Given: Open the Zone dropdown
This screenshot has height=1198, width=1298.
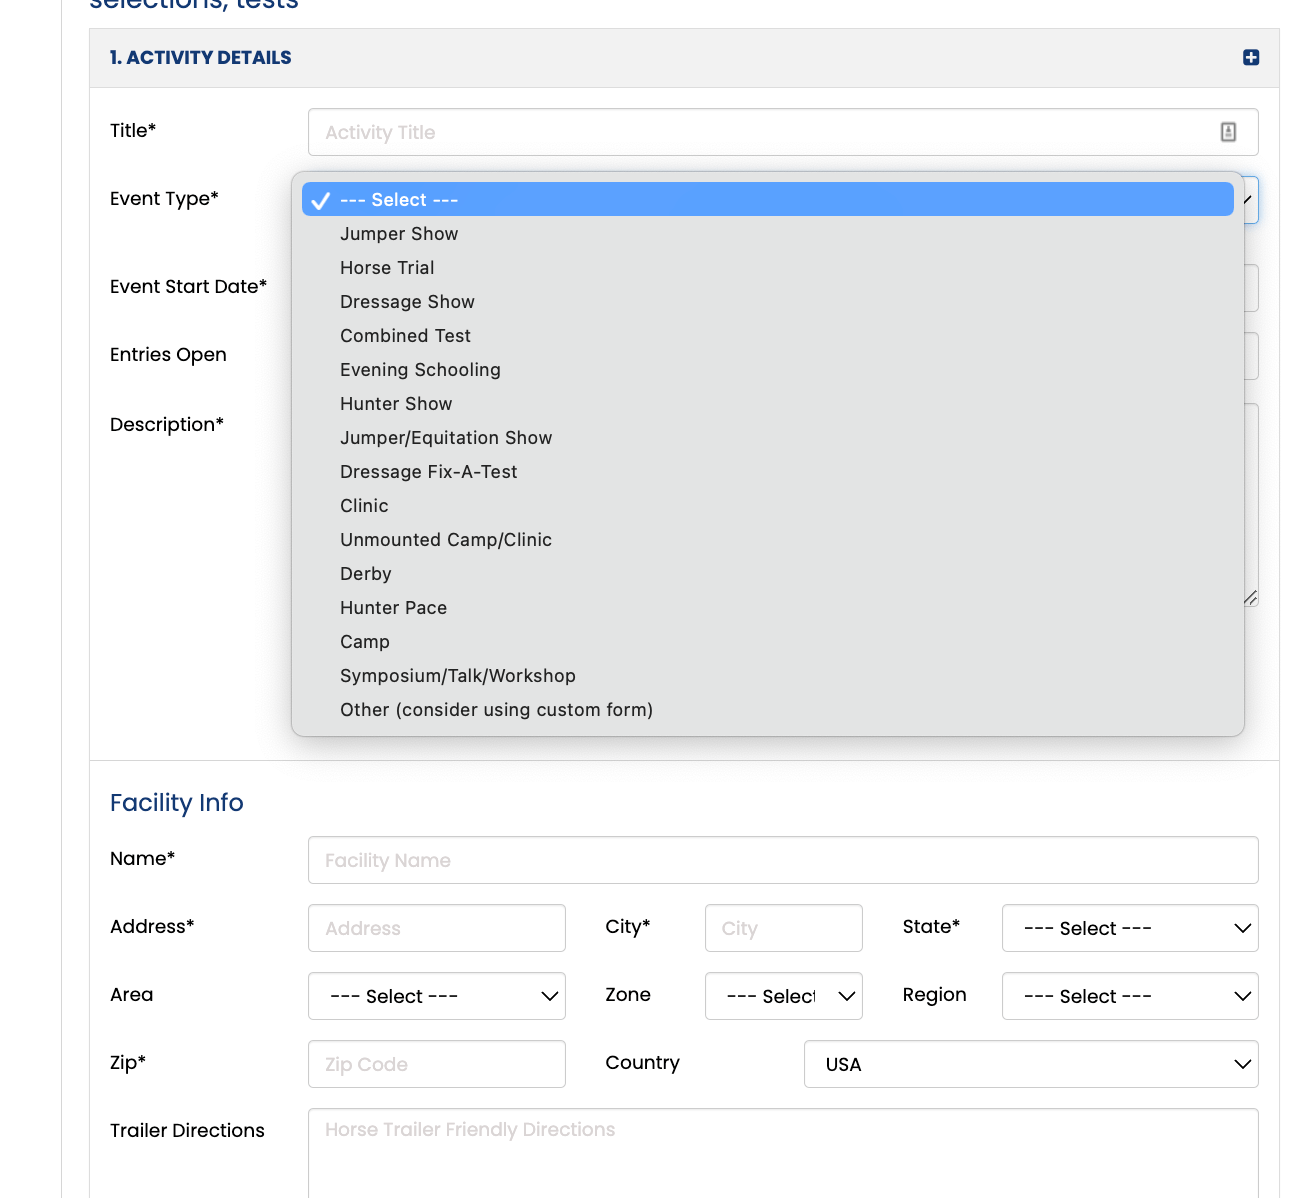Looking at the screenshot, I should [x=784, y=996].
